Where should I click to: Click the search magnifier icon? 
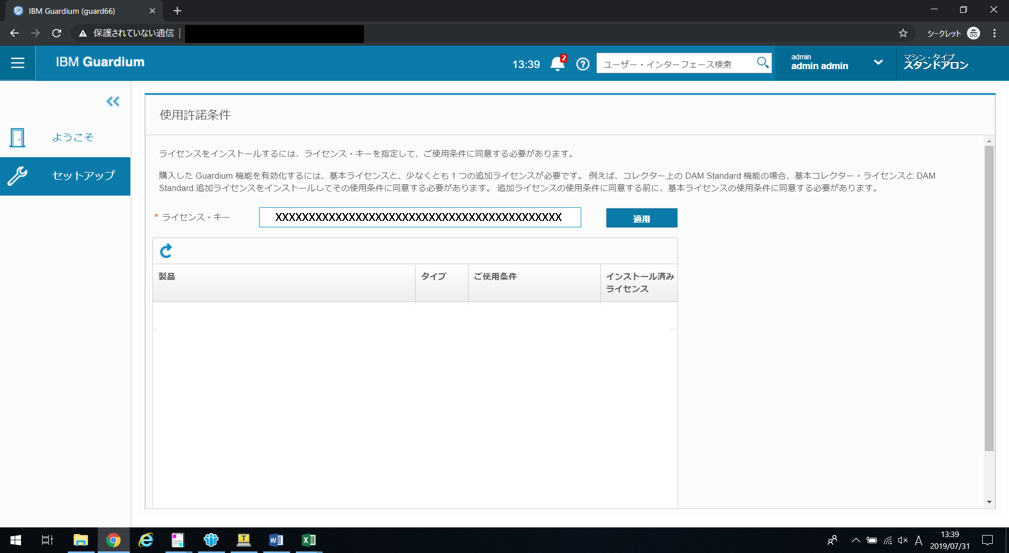(x=763, y=62)
